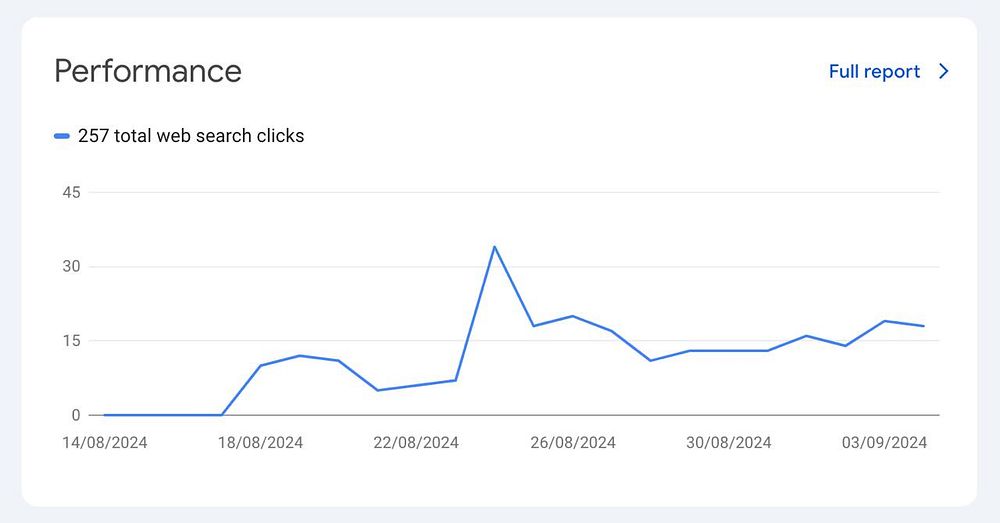Click the highest peak on the clicks line
This screenshot has height=523, width=1000.
tap(494, 247)
